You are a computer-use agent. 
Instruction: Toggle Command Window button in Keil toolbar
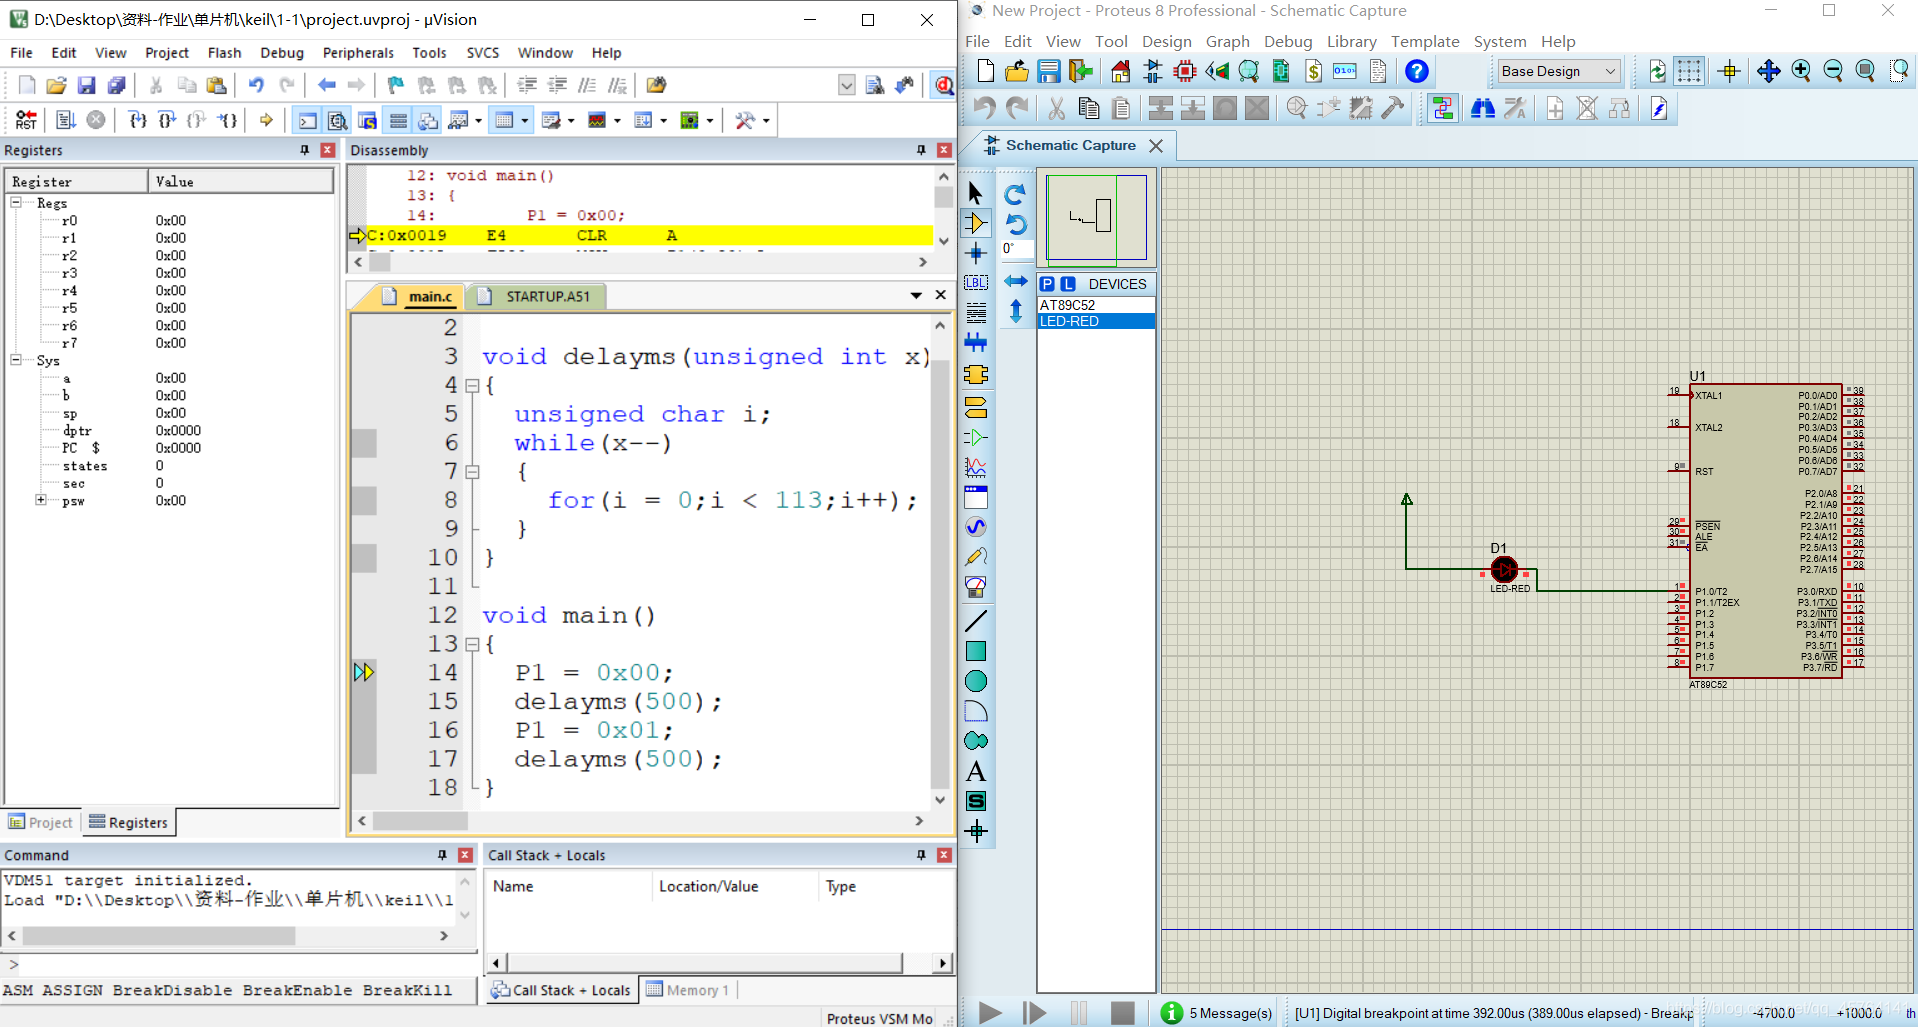[x=308, y=120]
